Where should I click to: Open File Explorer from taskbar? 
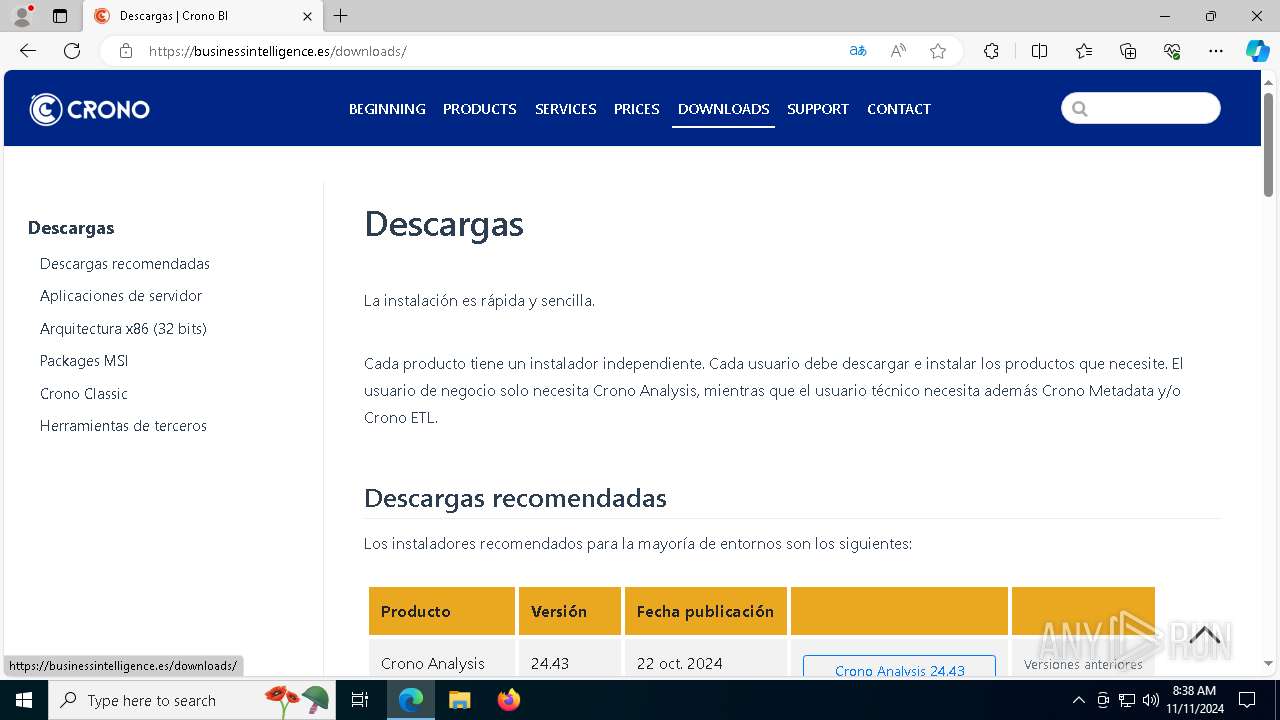[x=459, y=700]
